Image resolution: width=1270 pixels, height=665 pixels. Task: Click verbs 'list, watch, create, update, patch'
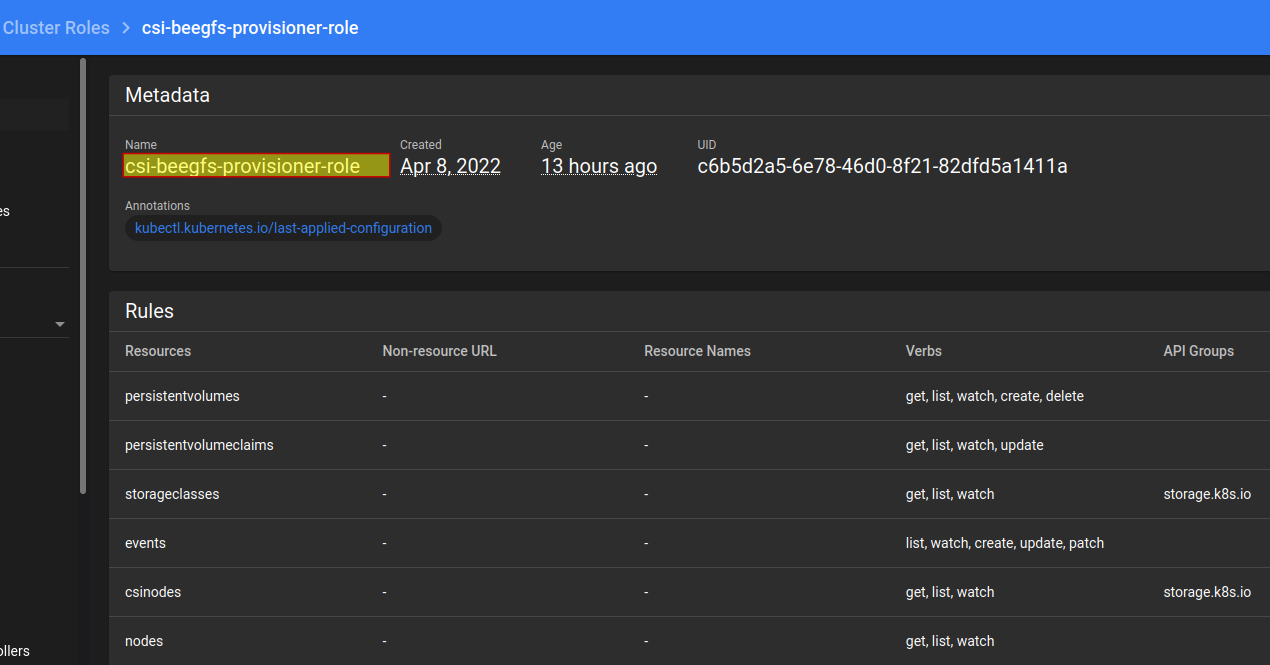pyautogui.click(x=1005, y=543)
